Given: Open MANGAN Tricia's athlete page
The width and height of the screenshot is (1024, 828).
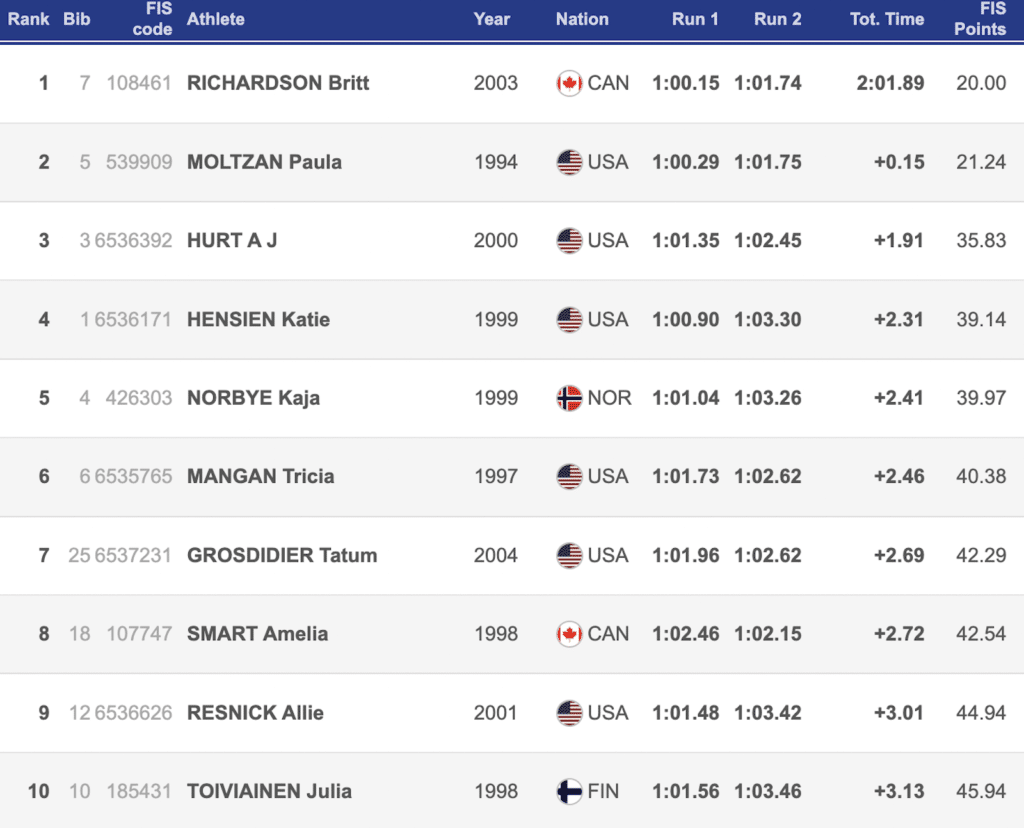Looking at the screenshot, I should (260, 477).
